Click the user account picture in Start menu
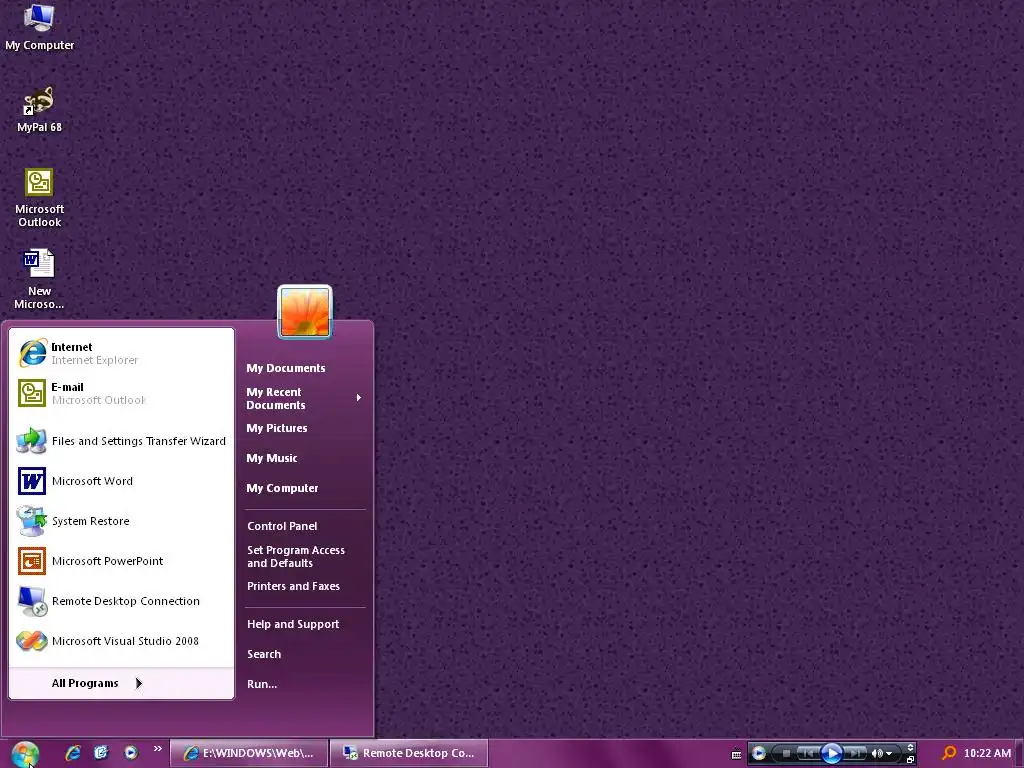1024x768 pixels. click(x=305, y=312)
